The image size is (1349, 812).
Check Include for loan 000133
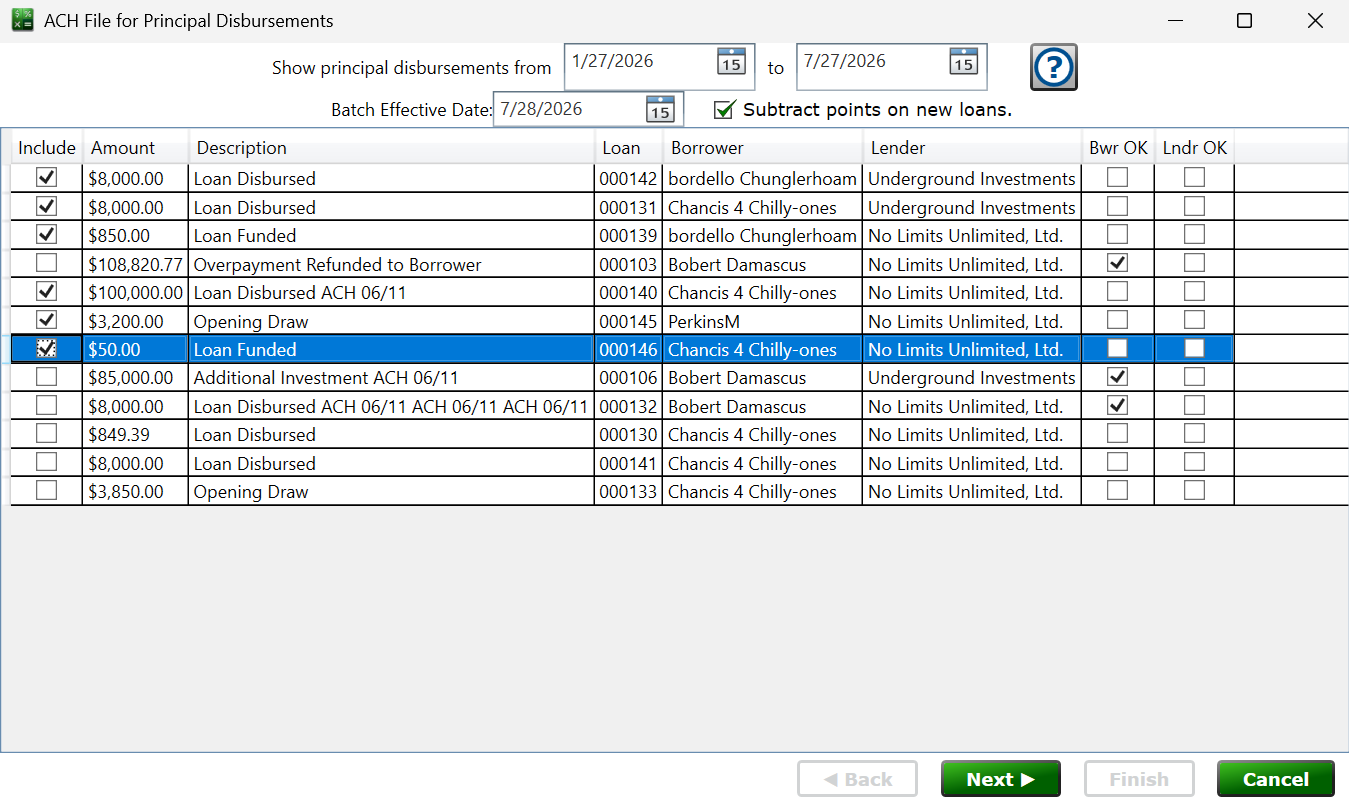(x=46, y=491)
